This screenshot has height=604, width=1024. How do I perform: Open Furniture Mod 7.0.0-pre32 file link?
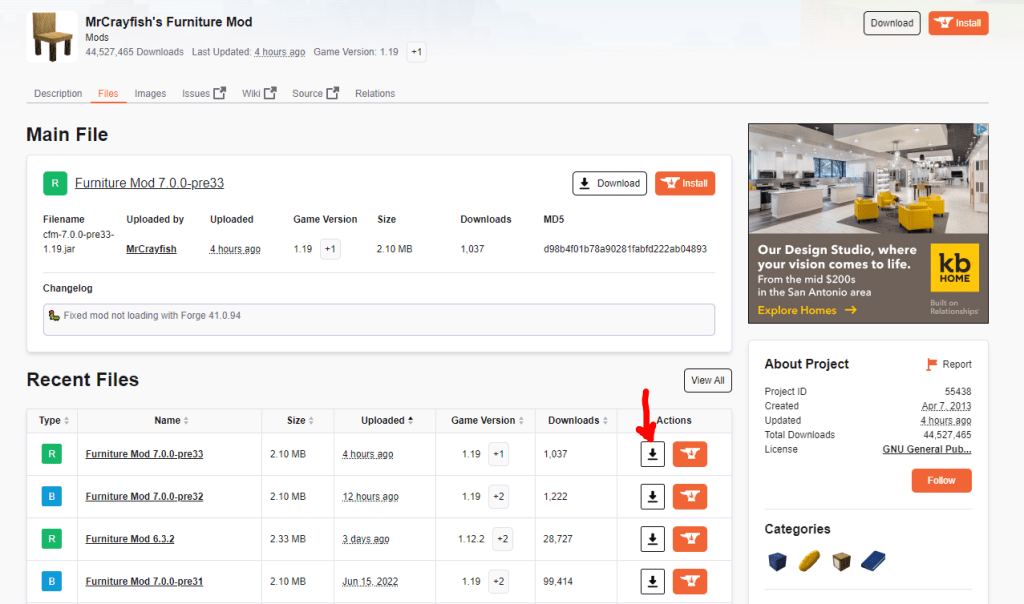click(144, 496)
